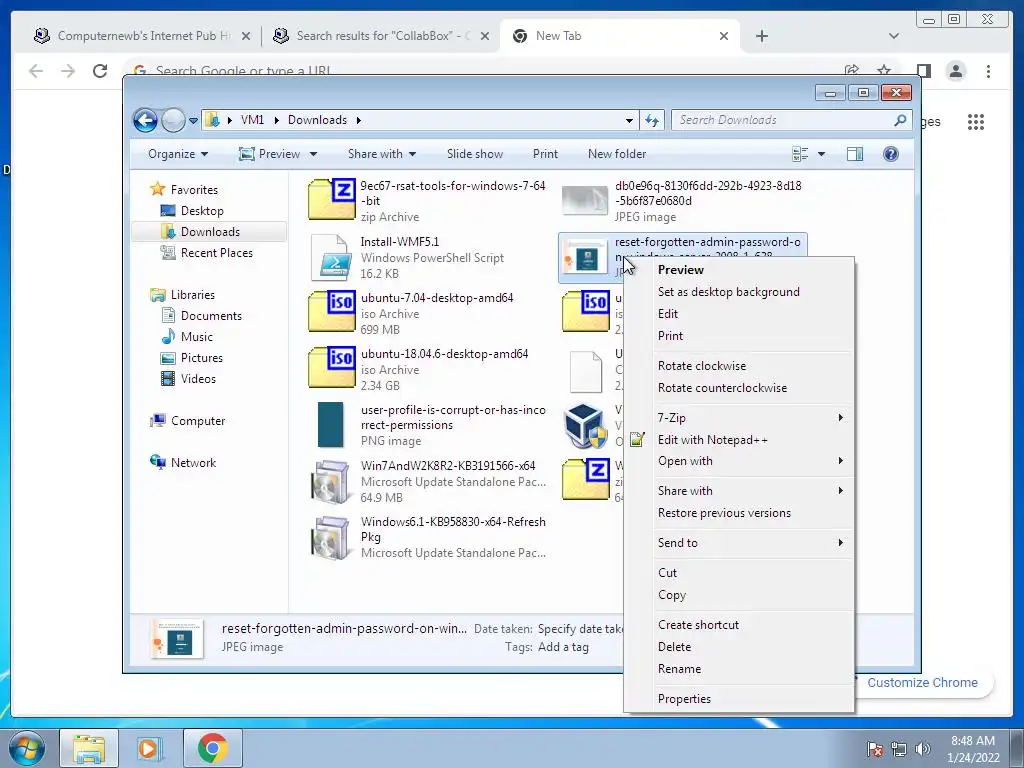This screenshot has height=768, width=1024.
Task: Open a new Chrome tab with plus
Action: point(761,36)
